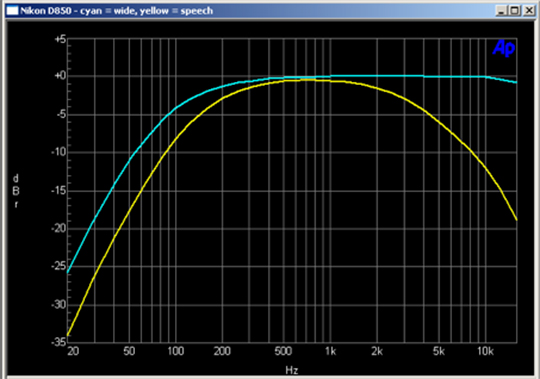Click the -20 dB axis label

(59, 228)
